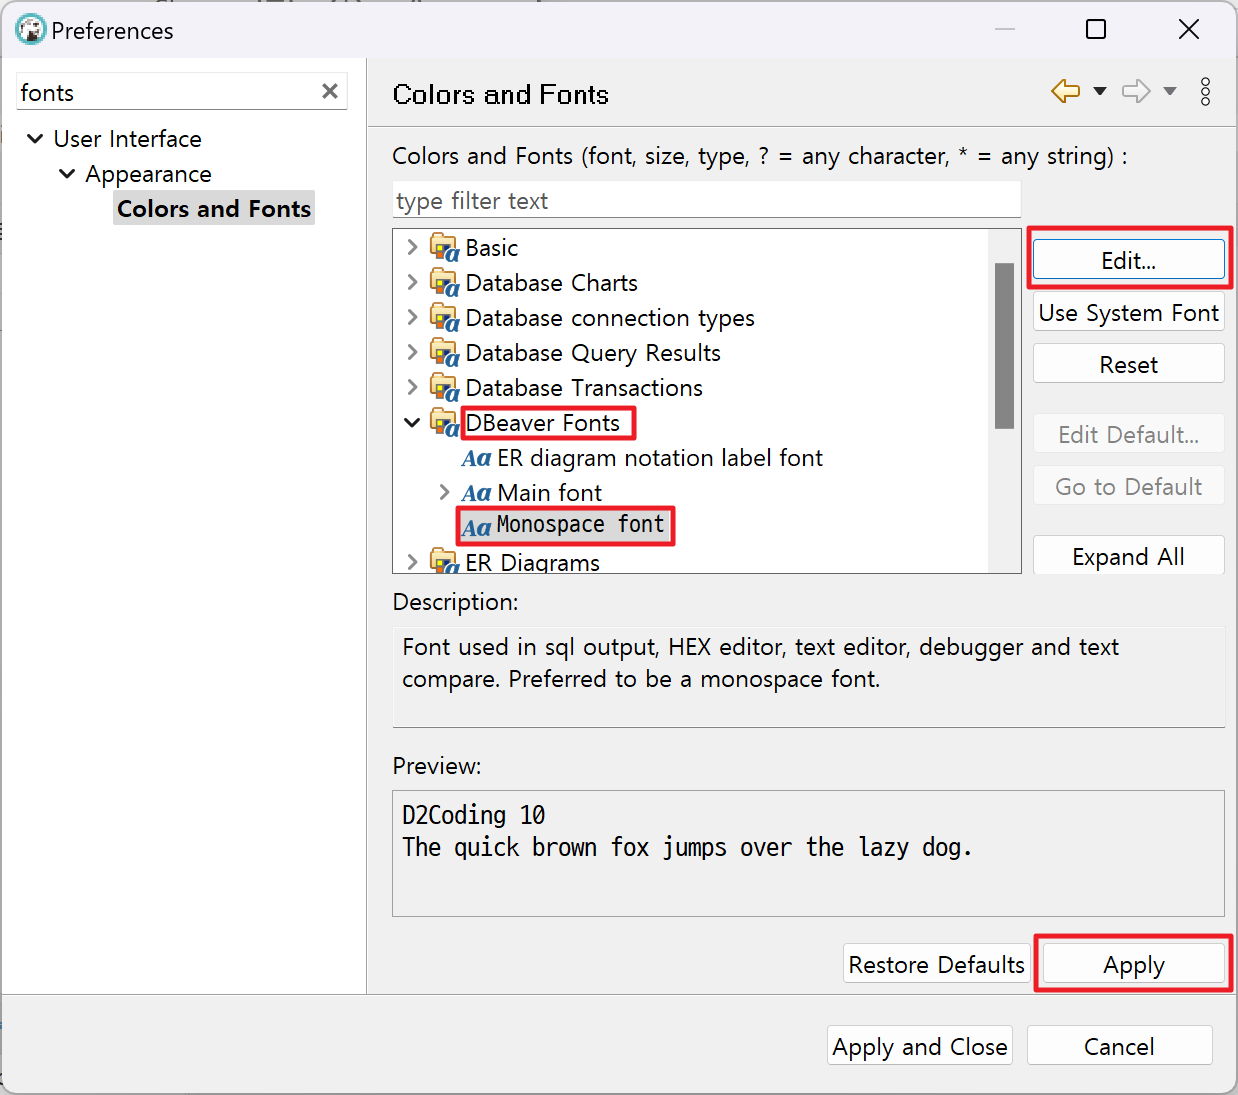The image size is (1238, 1095).
Task: Click Use System Font button
Action: pyautogui.click(x=1129, y=312)
